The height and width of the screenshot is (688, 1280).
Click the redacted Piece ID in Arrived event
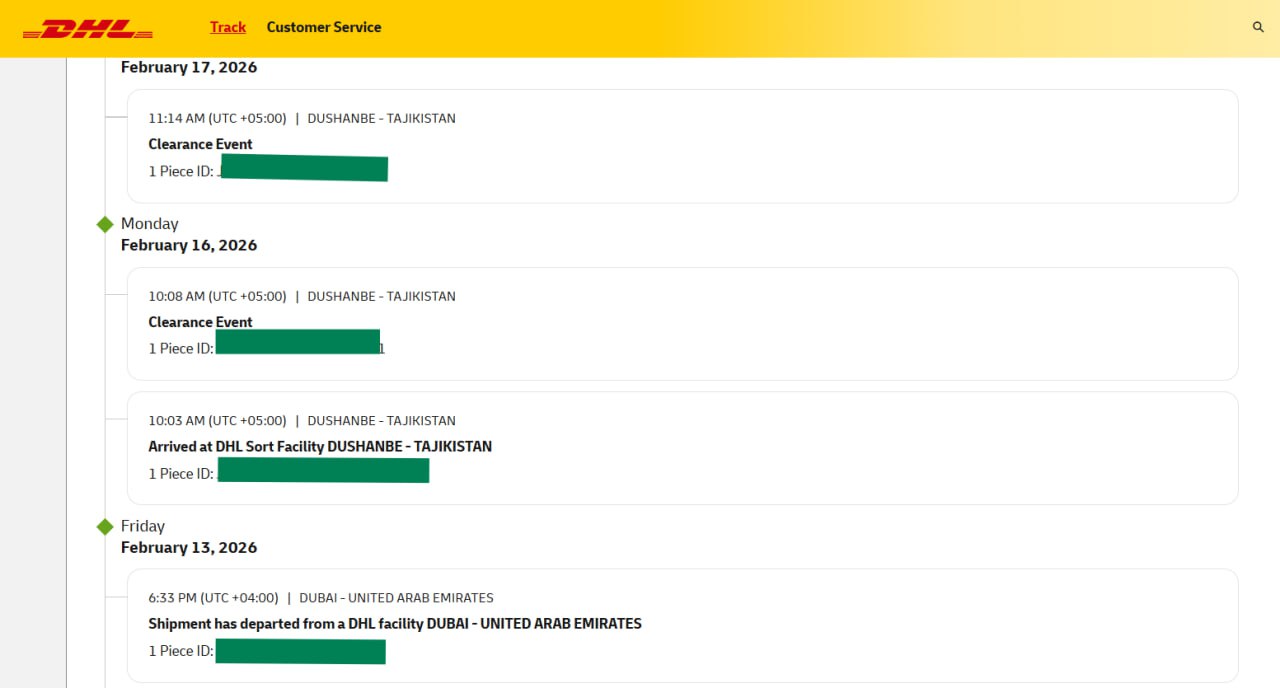tap(323, 470)
